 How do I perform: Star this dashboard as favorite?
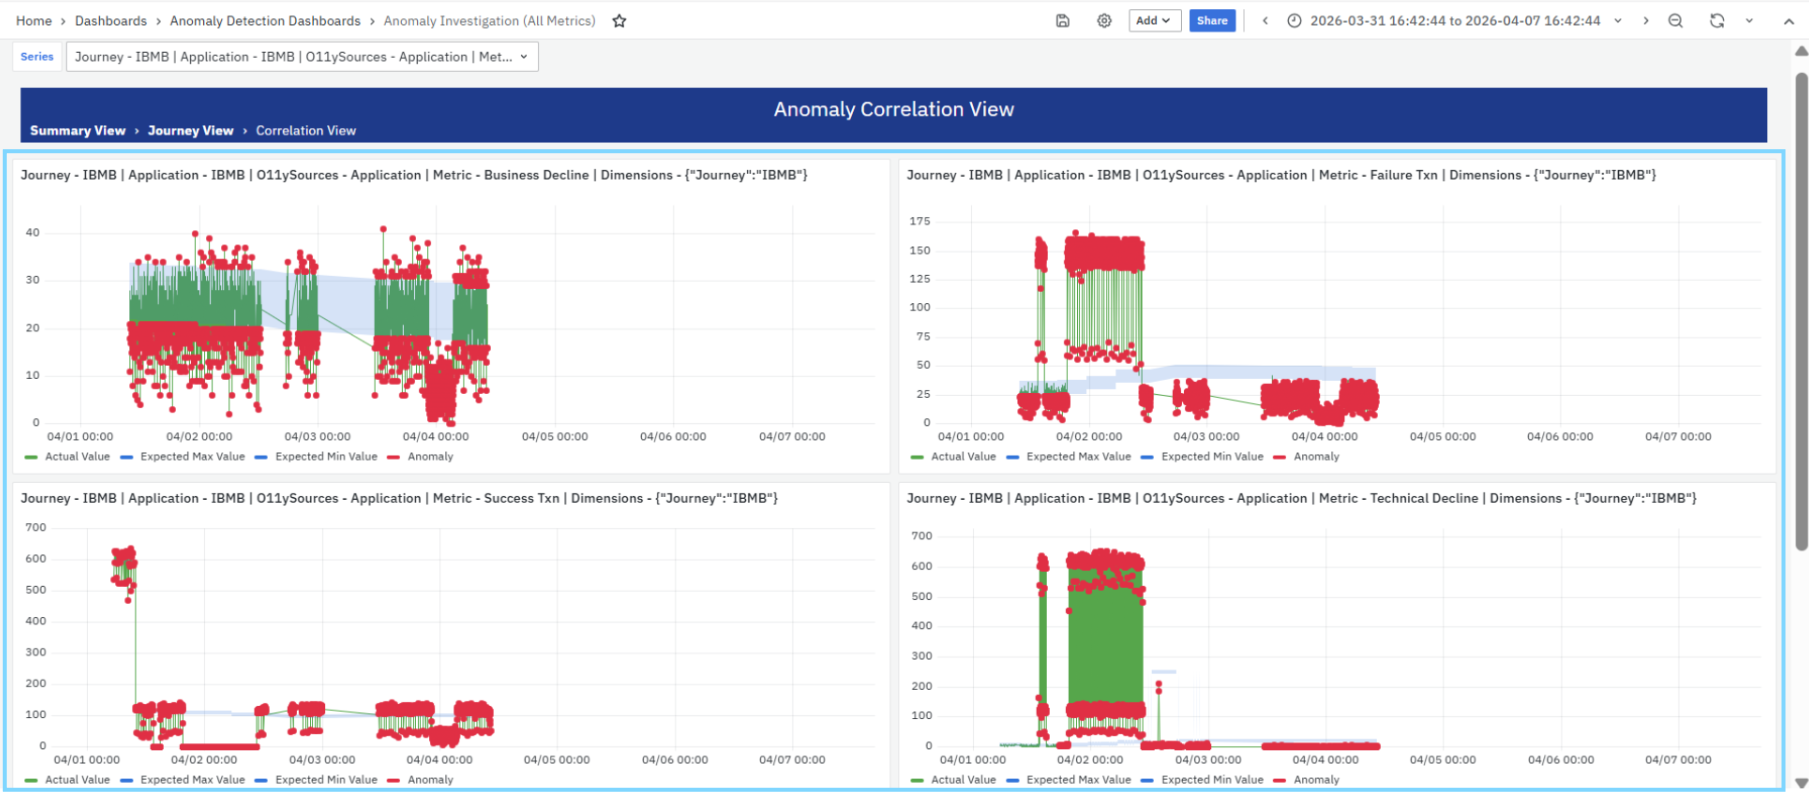click(619, 21)
